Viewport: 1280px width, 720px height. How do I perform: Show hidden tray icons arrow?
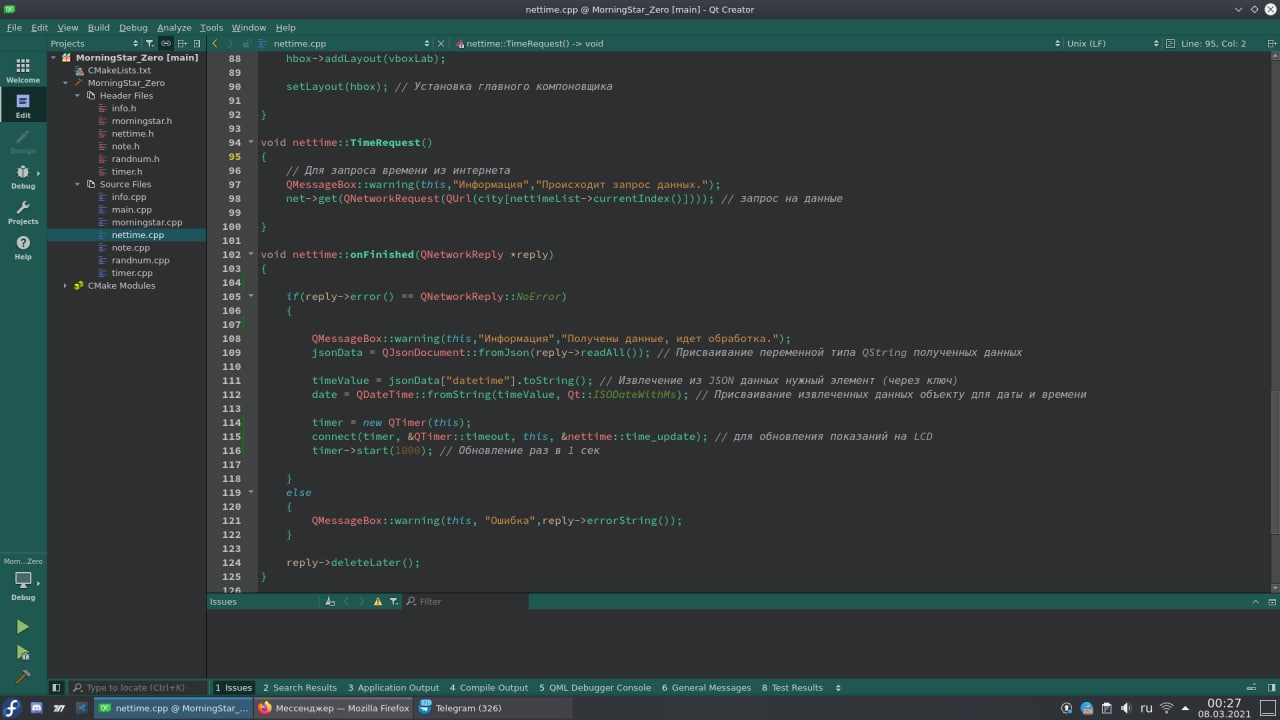(x=1185, y=708)
